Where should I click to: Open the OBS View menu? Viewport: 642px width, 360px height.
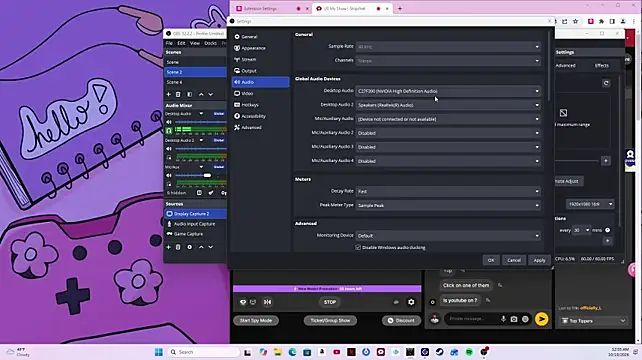click(x=195, y=43)
